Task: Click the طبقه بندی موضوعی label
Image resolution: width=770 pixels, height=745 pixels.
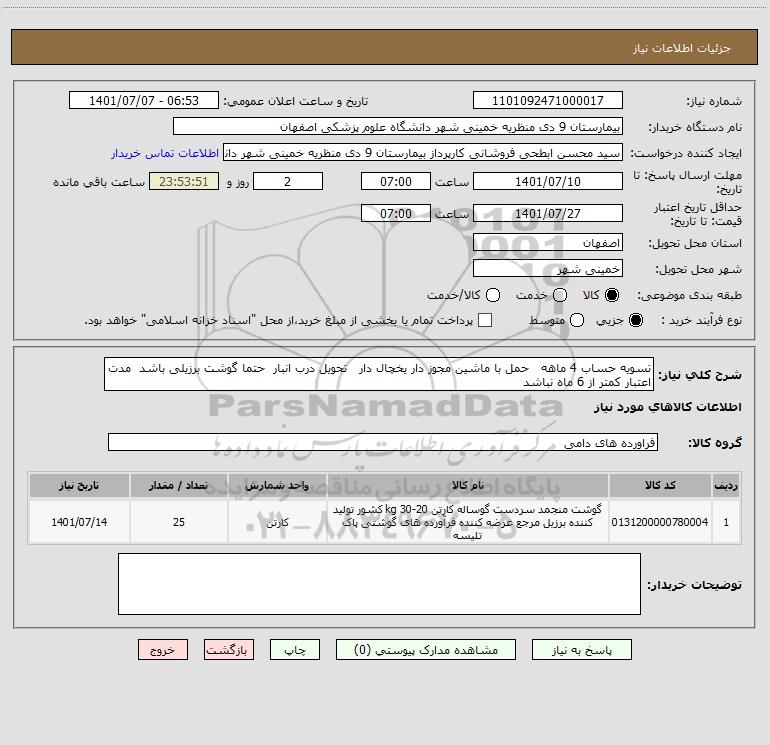Action: pyautogui.click(x=689, y=296)
